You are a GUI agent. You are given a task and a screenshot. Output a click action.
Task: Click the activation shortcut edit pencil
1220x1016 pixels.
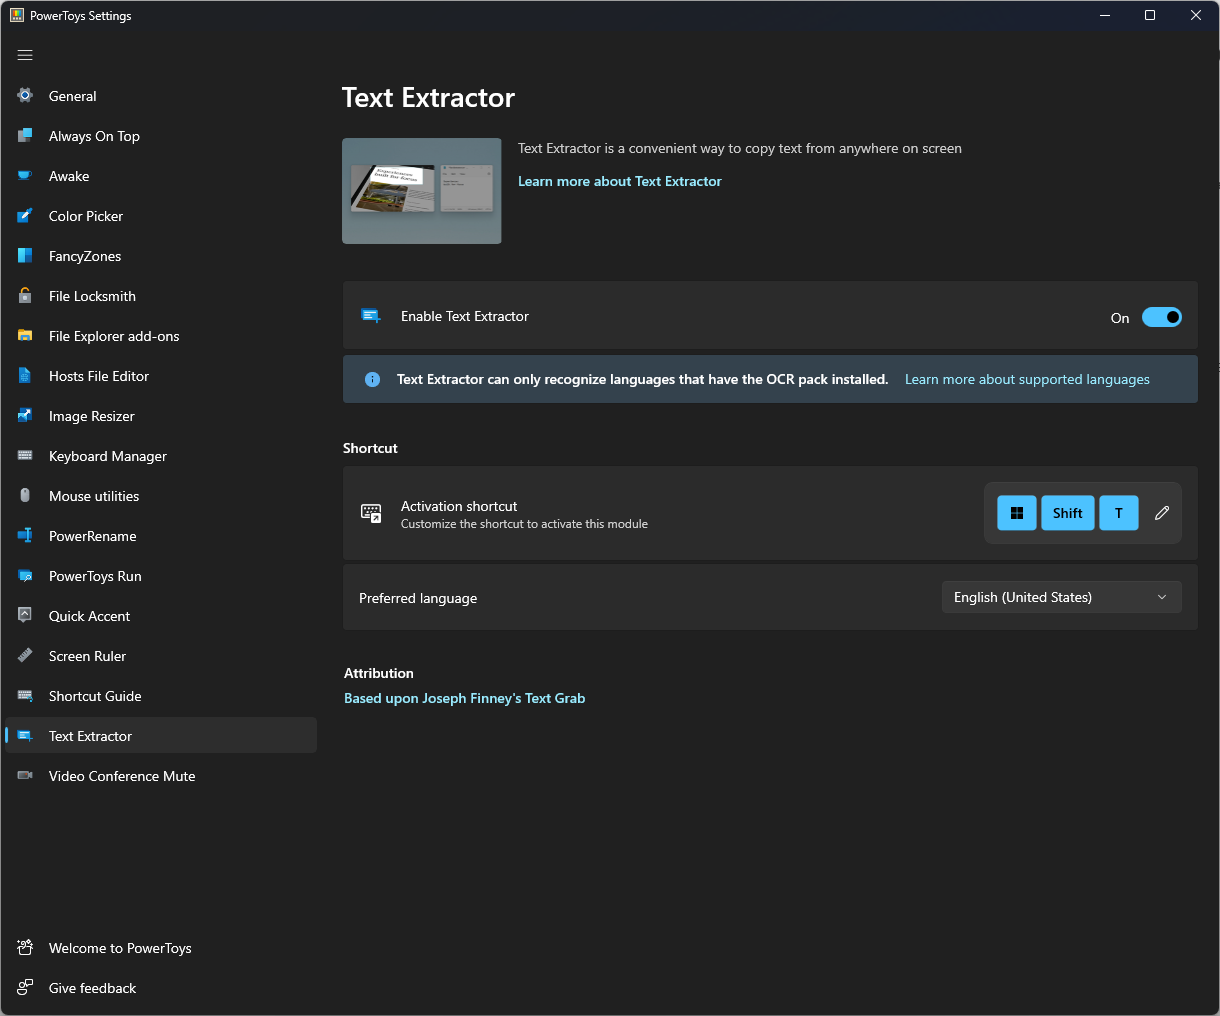(1161, 512)
